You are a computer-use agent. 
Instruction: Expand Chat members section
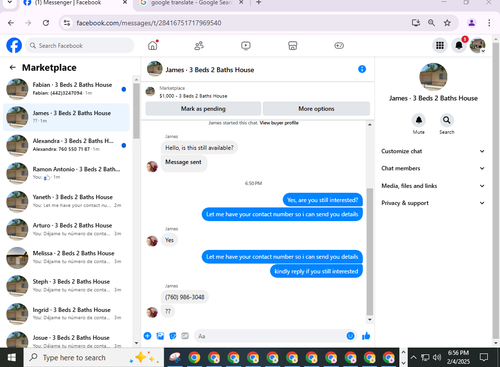(433, 168)
